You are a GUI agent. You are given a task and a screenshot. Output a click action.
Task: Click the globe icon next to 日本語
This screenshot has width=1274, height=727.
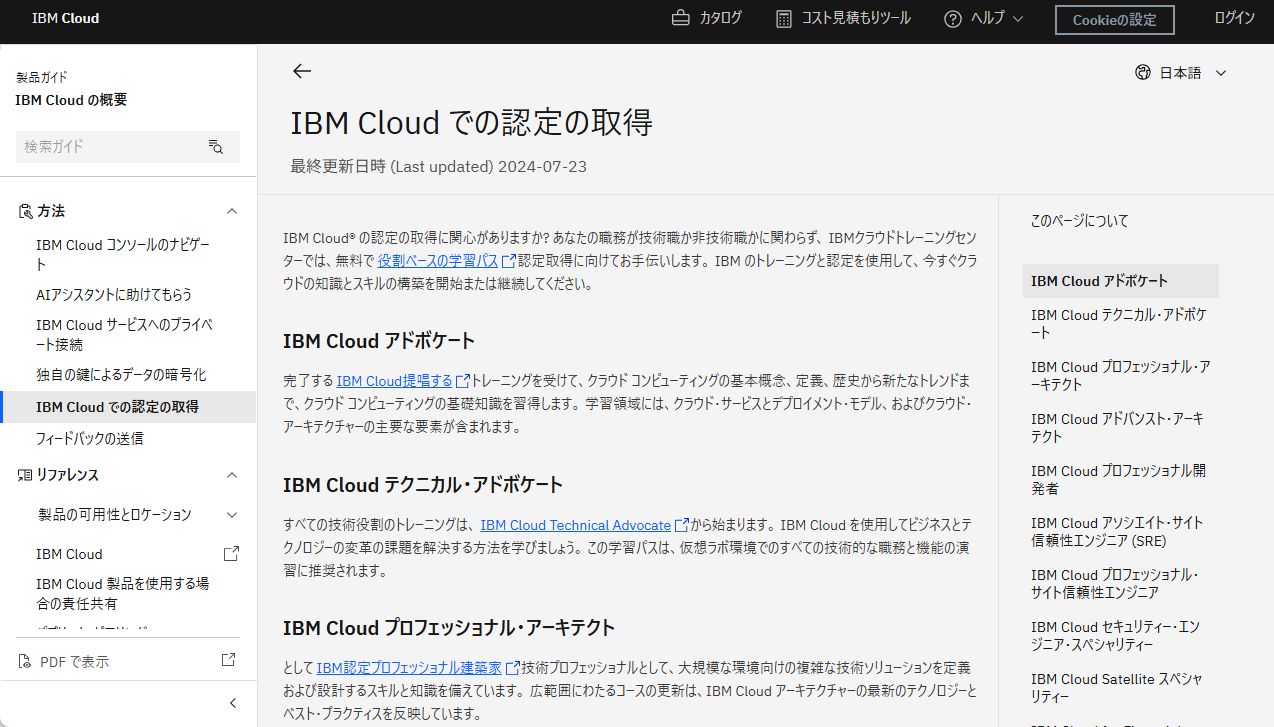pyautogui.click(x=1143, y=72)
